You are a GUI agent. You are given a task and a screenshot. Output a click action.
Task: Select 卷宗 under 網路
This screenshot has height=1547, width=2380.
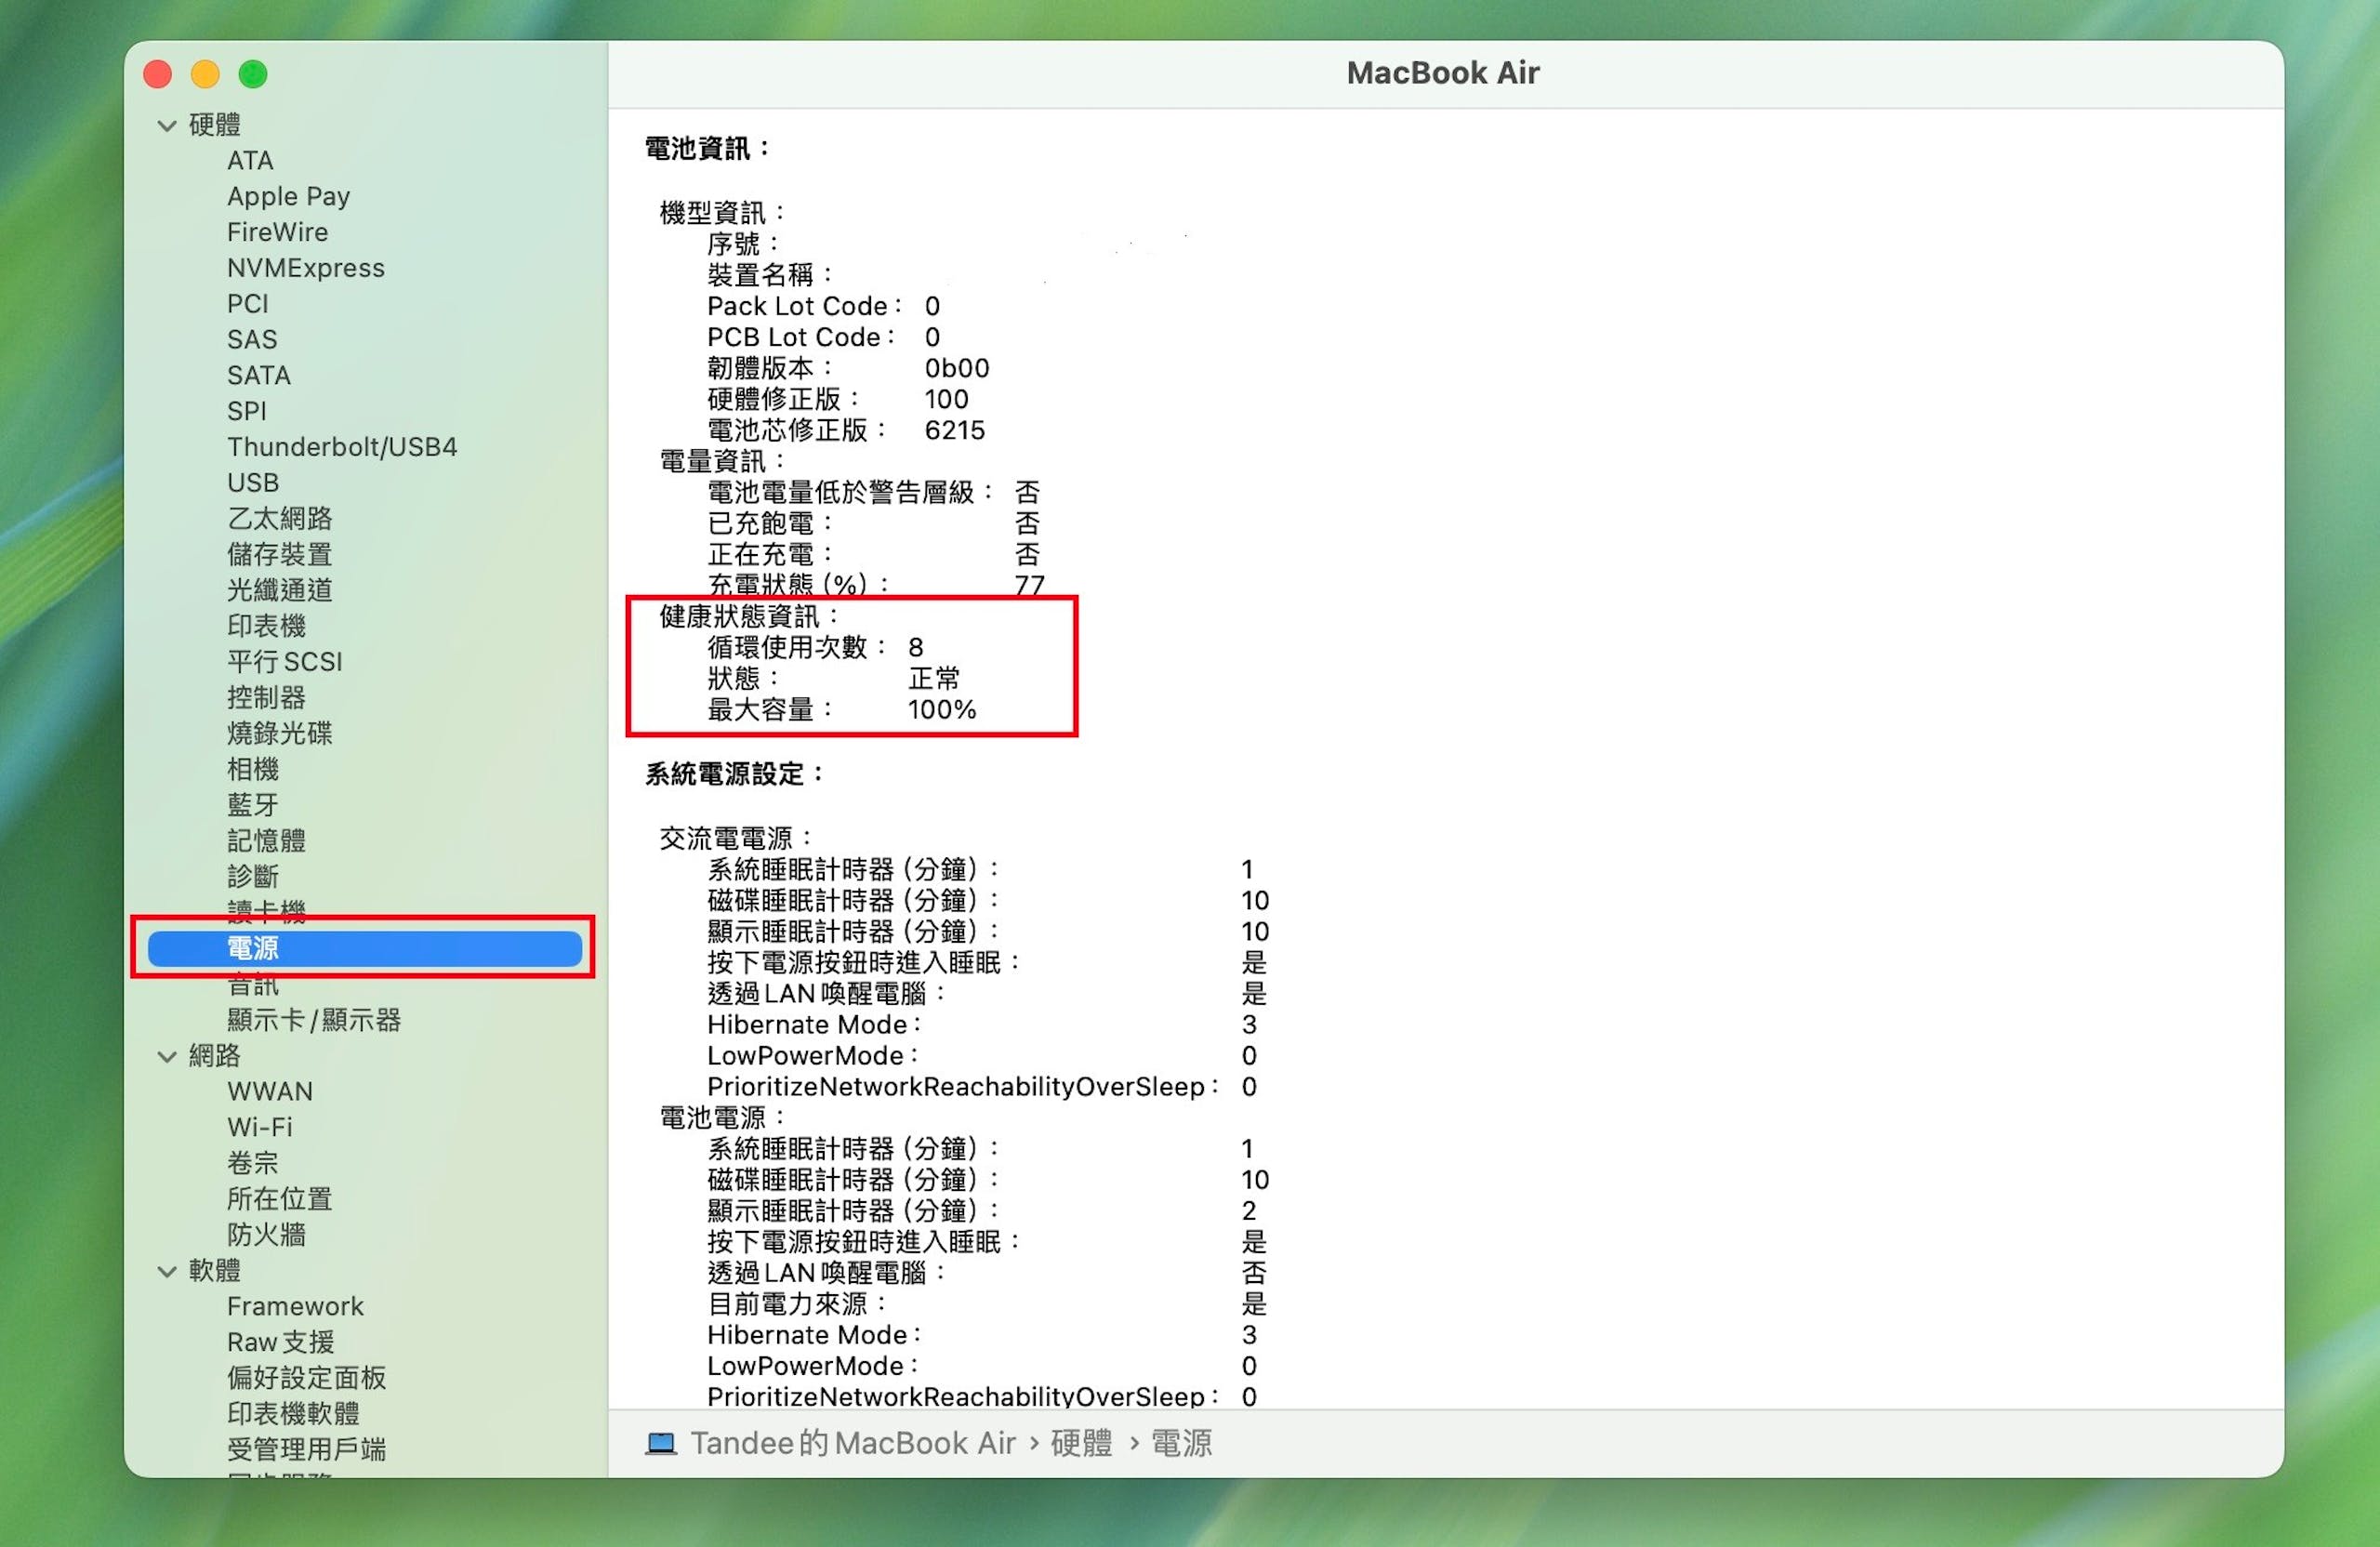252,1163
